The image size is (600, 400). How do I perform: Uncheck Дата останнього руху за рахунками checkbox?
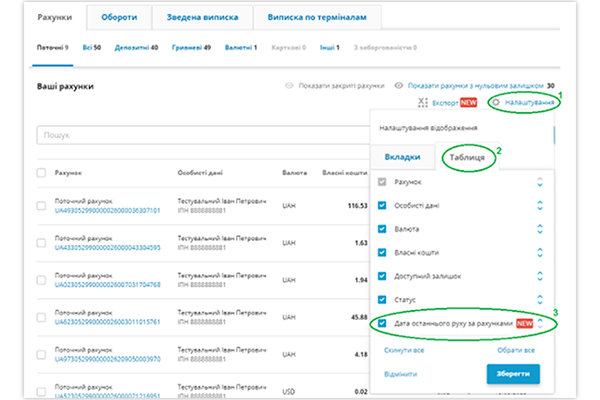click(x=381, y=324)
